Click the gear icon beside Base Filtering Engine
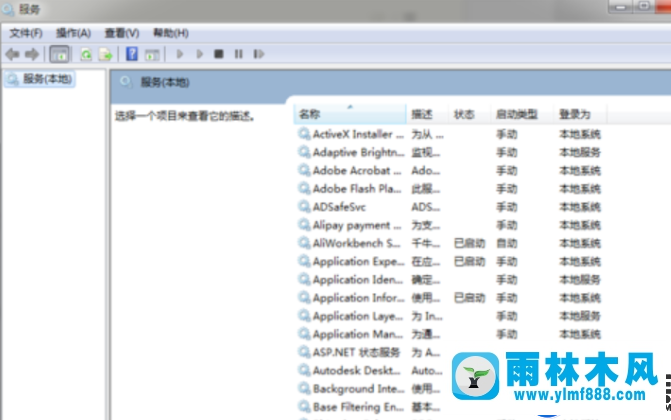The height and width of the screenshot is (420, 671). point(304,407)
